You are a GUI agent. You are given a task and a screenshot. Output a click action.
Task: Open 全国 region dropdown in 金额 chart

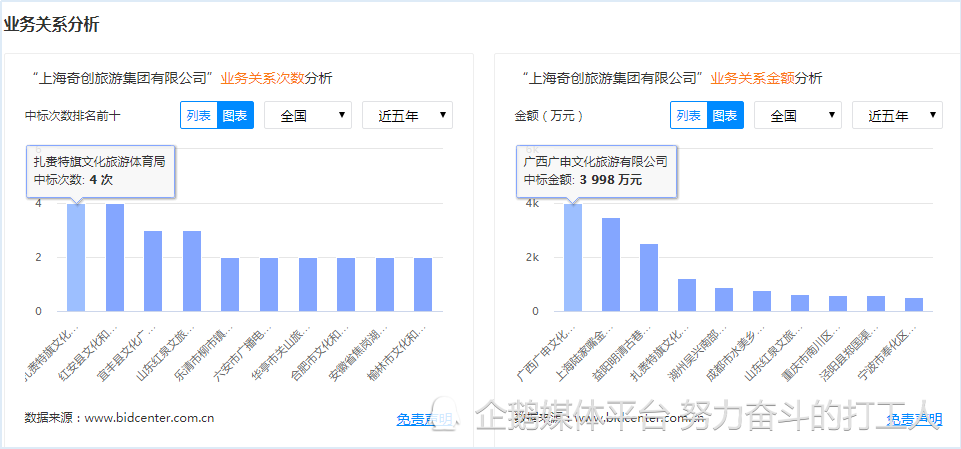tap(797, 115)
